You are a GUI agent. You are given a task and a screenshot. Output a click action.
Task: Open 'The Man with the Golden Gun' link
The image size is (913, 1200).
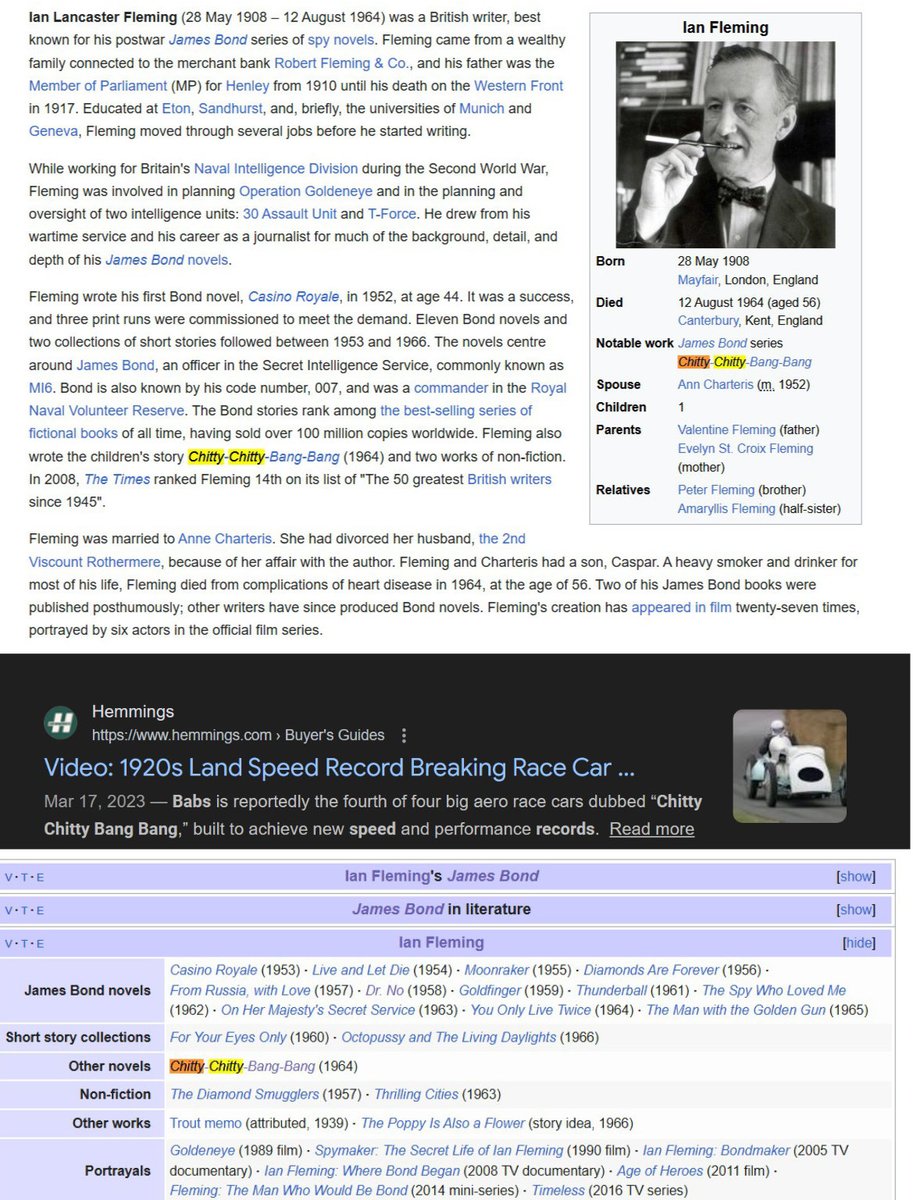tap(736, 1010)
